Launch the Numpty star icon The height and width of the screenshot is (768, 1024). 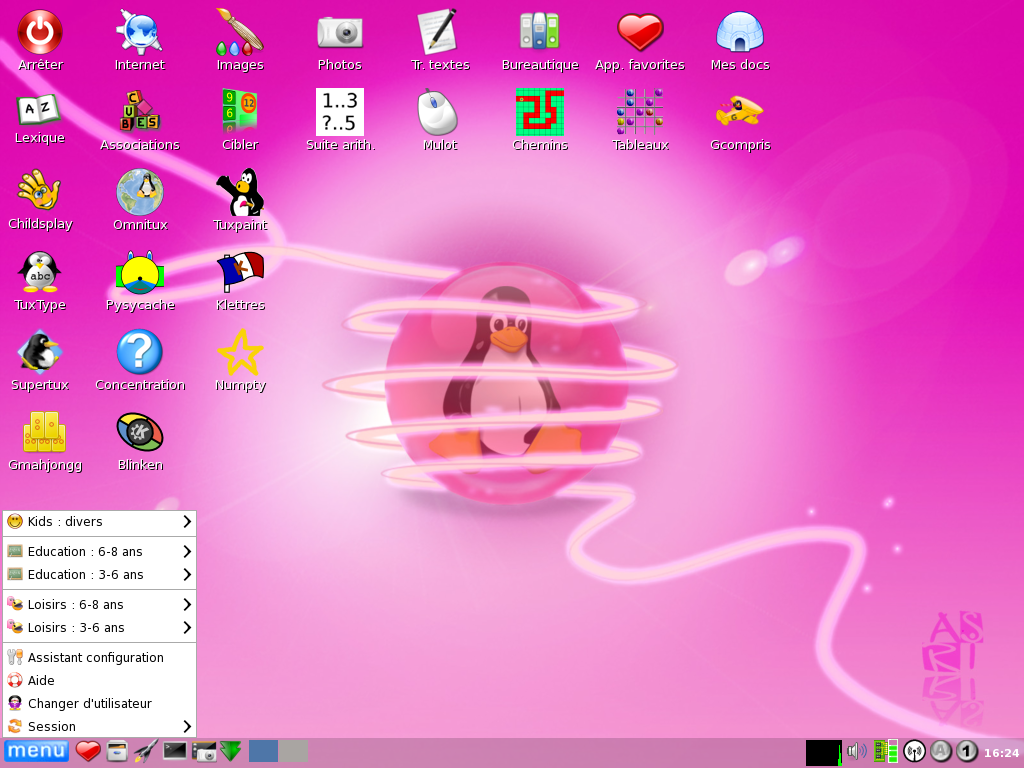click(x=240, y=352)
